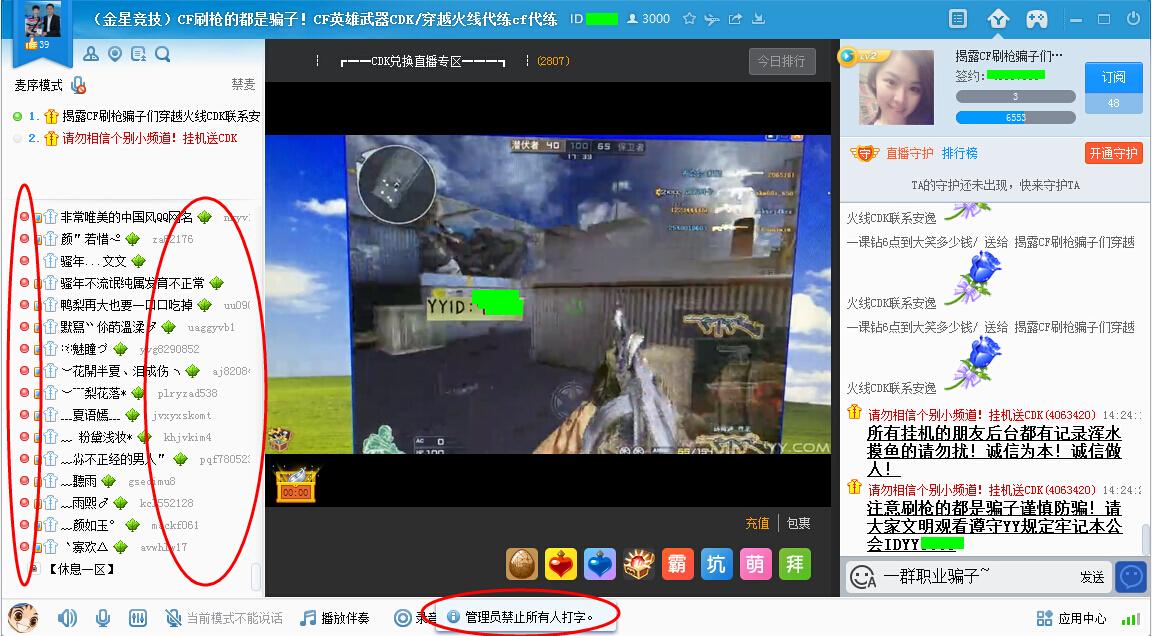Image resolution: width=1152 pixels, height=636 pixels.
Task: Open 麦序模式 mode dropdown
Action: [x=38, y=85]
